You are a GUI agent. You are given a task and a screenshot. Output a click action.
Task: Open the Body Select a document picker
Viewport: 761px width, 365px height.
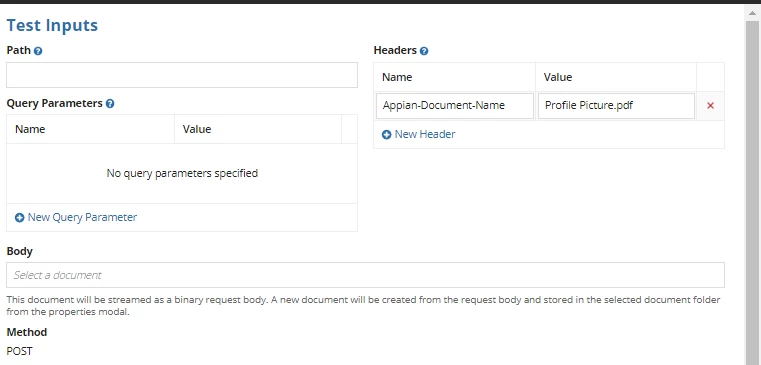point(365,275)
